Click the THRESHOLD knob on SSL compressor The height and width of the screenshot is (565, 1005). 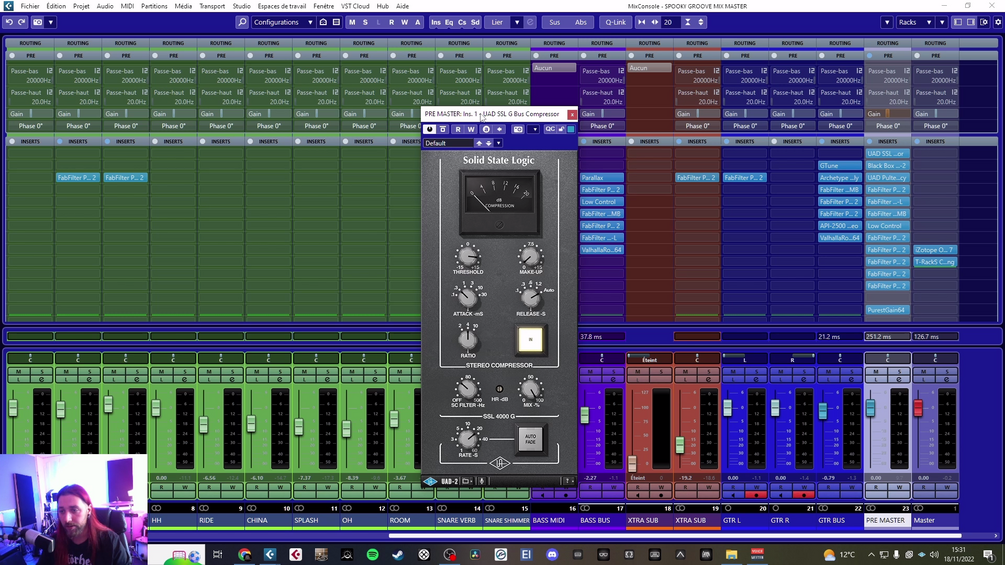(467, 258)
